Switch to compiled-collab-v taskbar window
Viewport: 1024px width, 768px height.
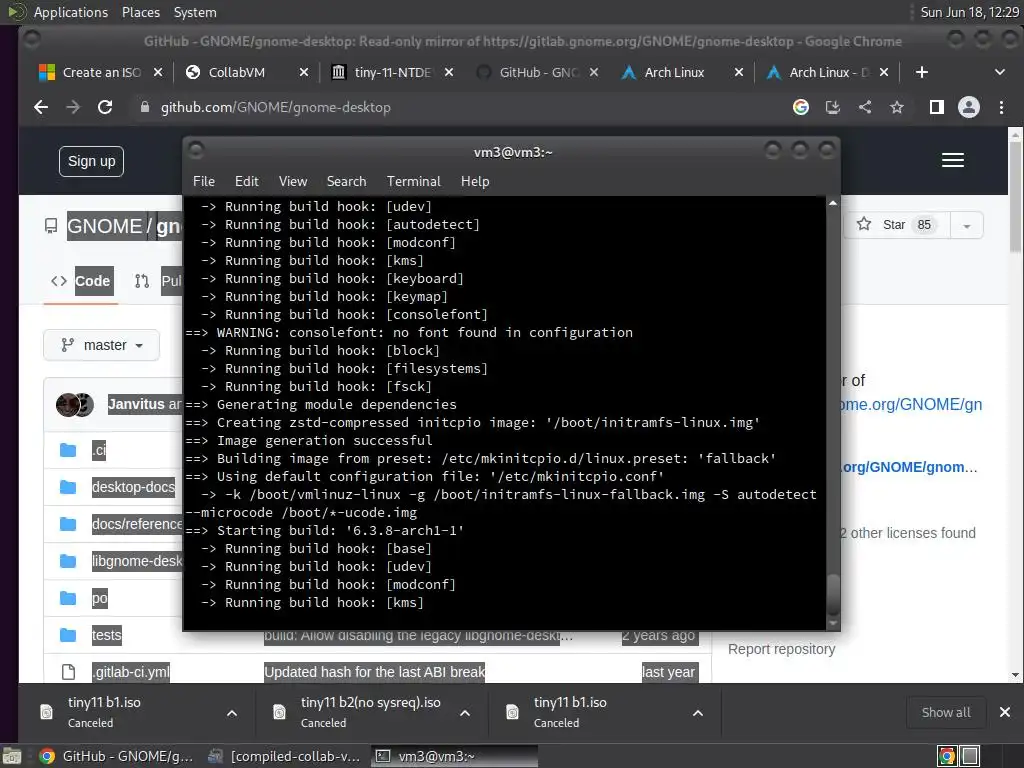pos(284,756)
